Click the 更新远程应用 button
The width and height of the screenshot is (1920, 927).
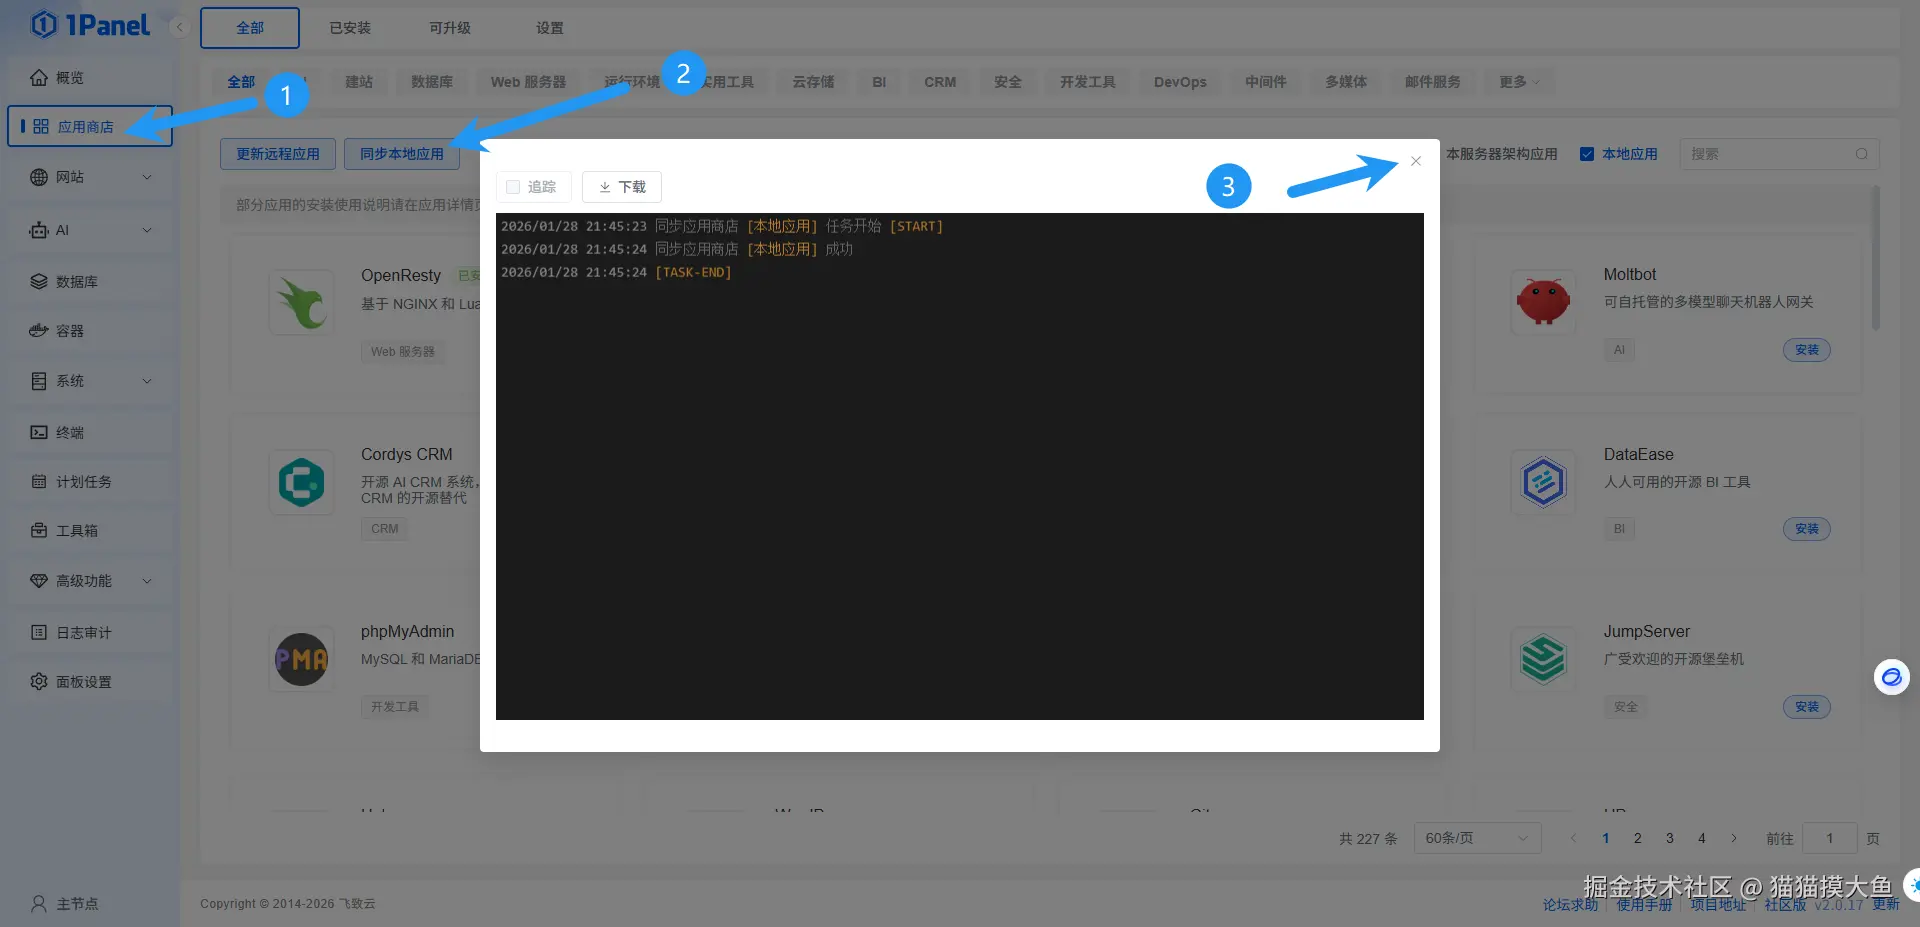point(278,154)
